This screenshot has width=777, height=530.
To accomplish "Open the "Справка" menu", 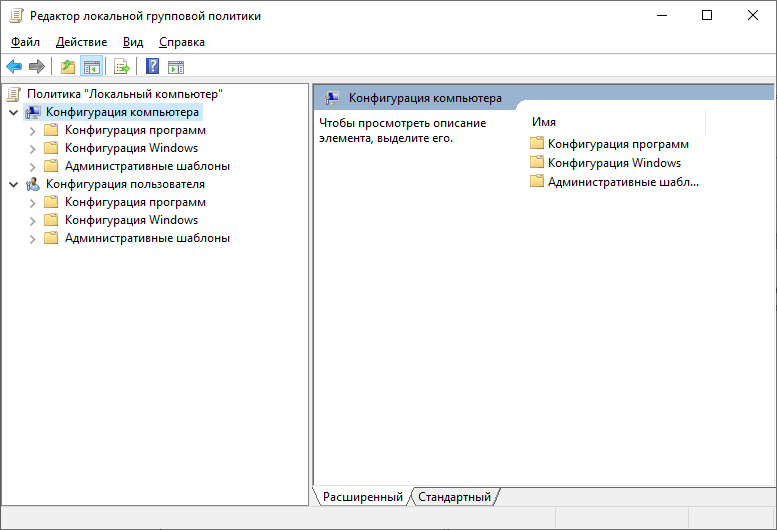I will click(181, 42).
